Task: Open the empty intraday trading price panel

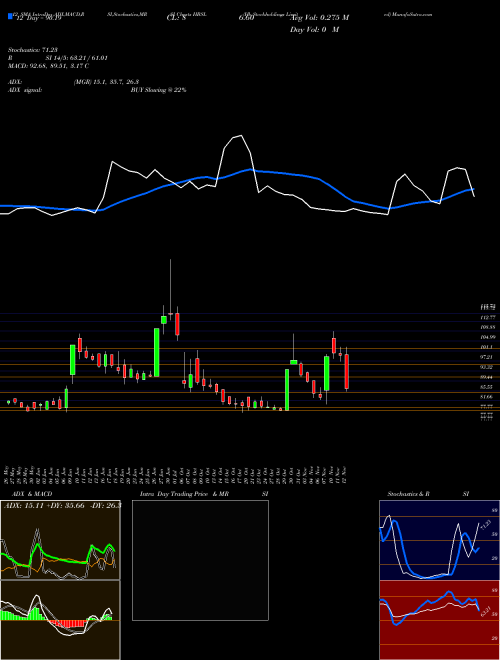Action: [x=200, y=560]
